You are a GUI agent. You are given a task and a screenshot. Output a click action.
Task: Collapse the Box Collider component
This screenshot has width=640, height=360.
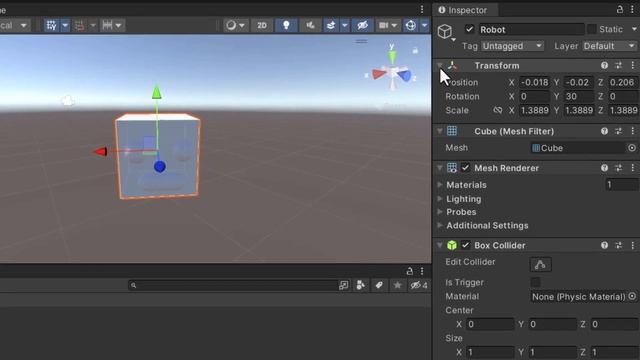(x=440, y=245)
